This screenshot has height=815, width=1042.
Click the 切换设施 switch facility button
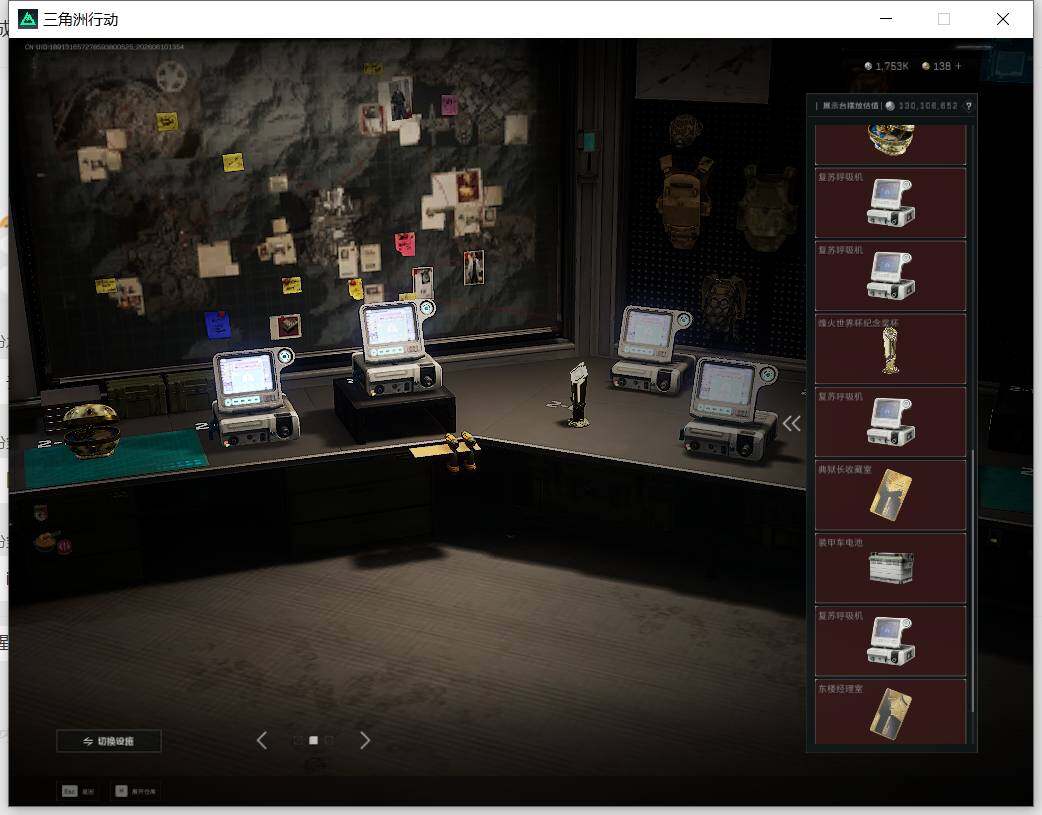click(109, 741)
